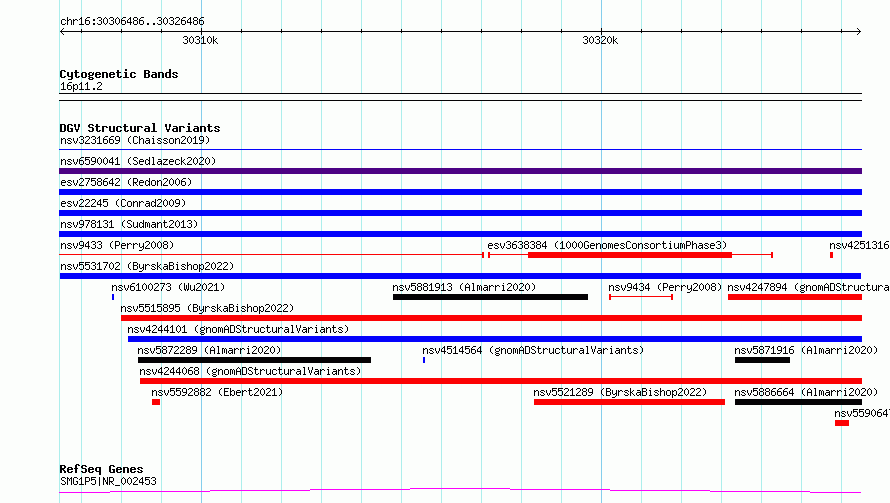890x503 pixels.
Task: Open nsv5521289 (ByrskaBishop2022) label
Action: coord(620,392)
